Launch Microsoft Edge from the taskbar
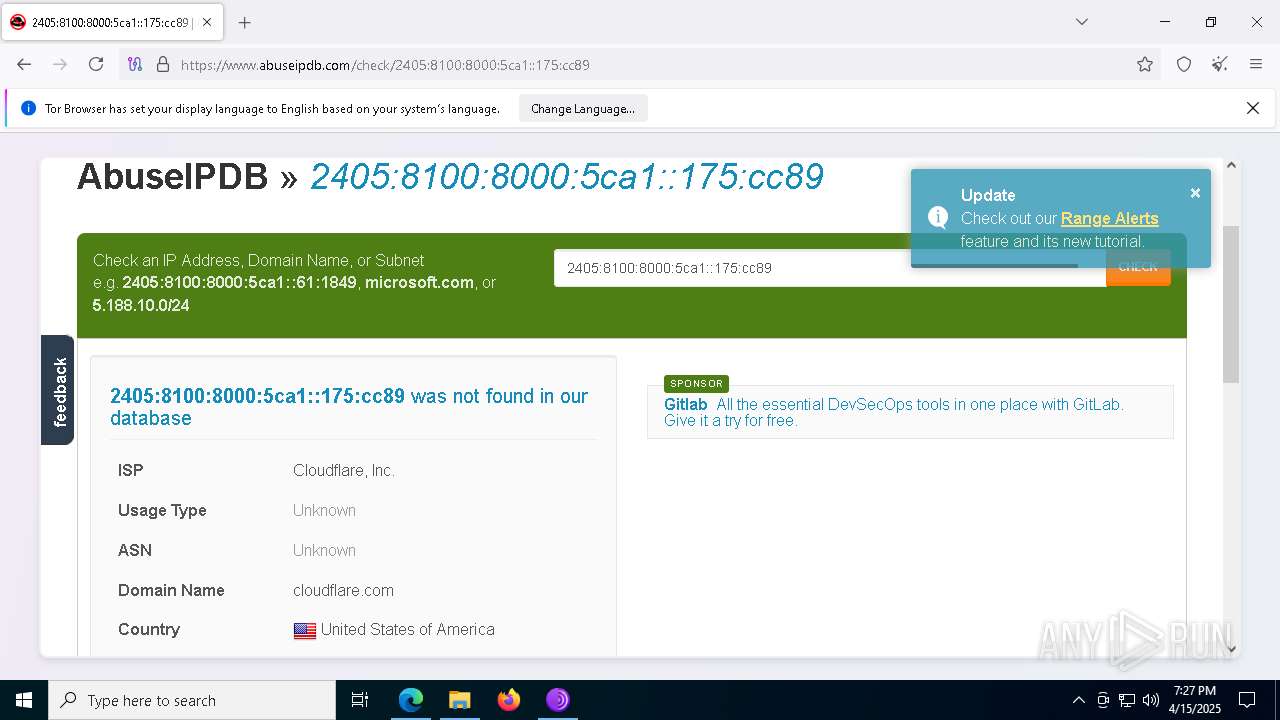The width and height of the screenshot is (1280, 720). click(411, 700)
